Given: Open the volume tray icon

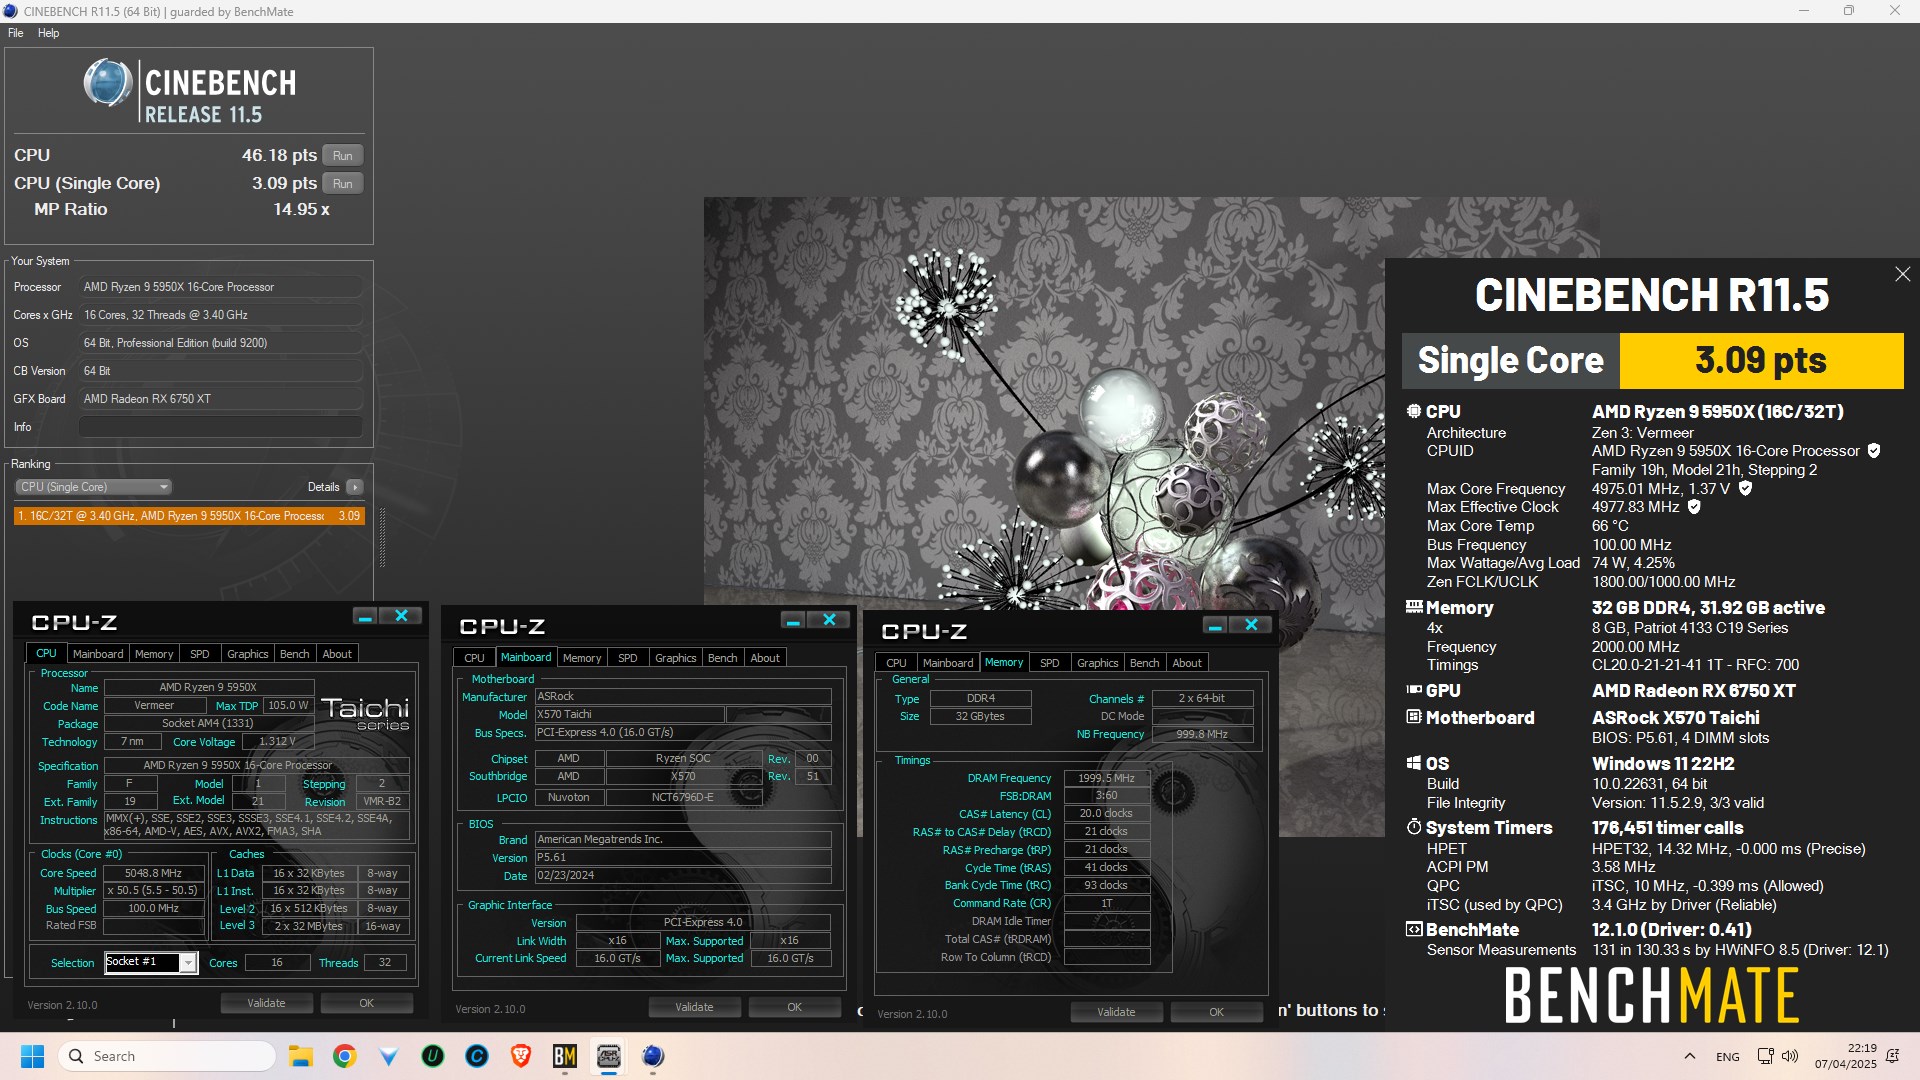Looking at the screenshot, I should pyautogui.click(x=1790, y=1056).
